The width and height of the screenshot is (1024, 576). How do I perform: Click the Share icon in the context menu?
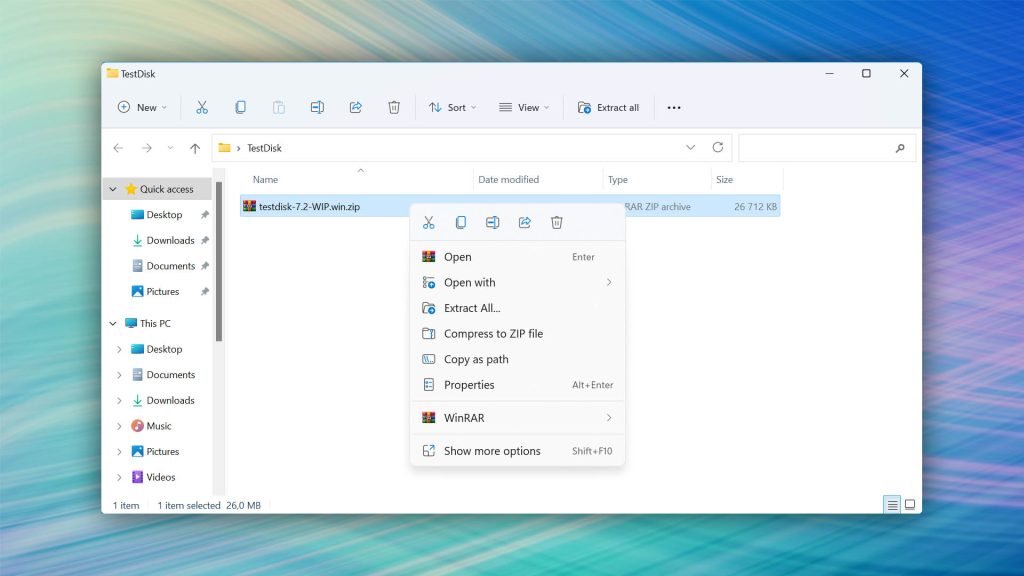(524, 223)
